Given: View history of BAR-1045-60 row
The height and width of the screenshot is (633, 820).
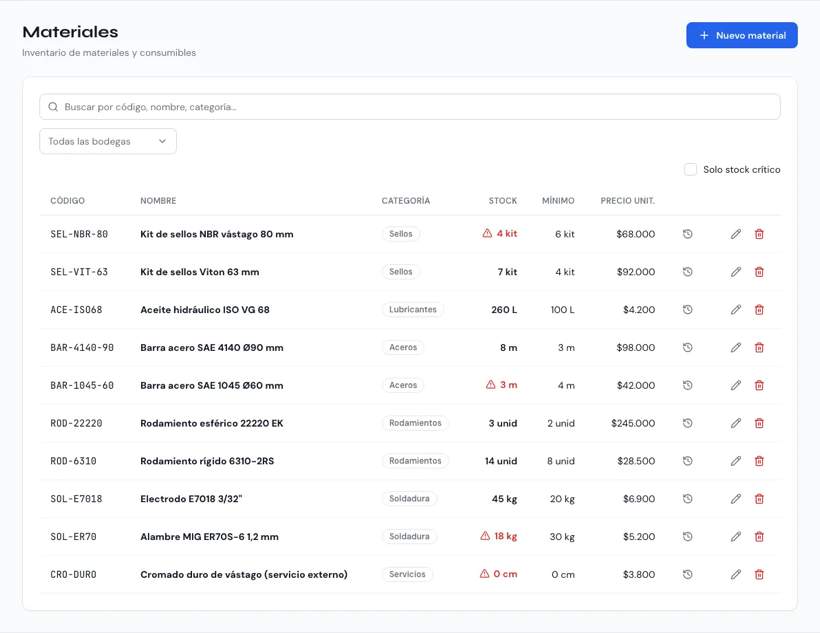Looking at the screenshot, I should point(688,385).
